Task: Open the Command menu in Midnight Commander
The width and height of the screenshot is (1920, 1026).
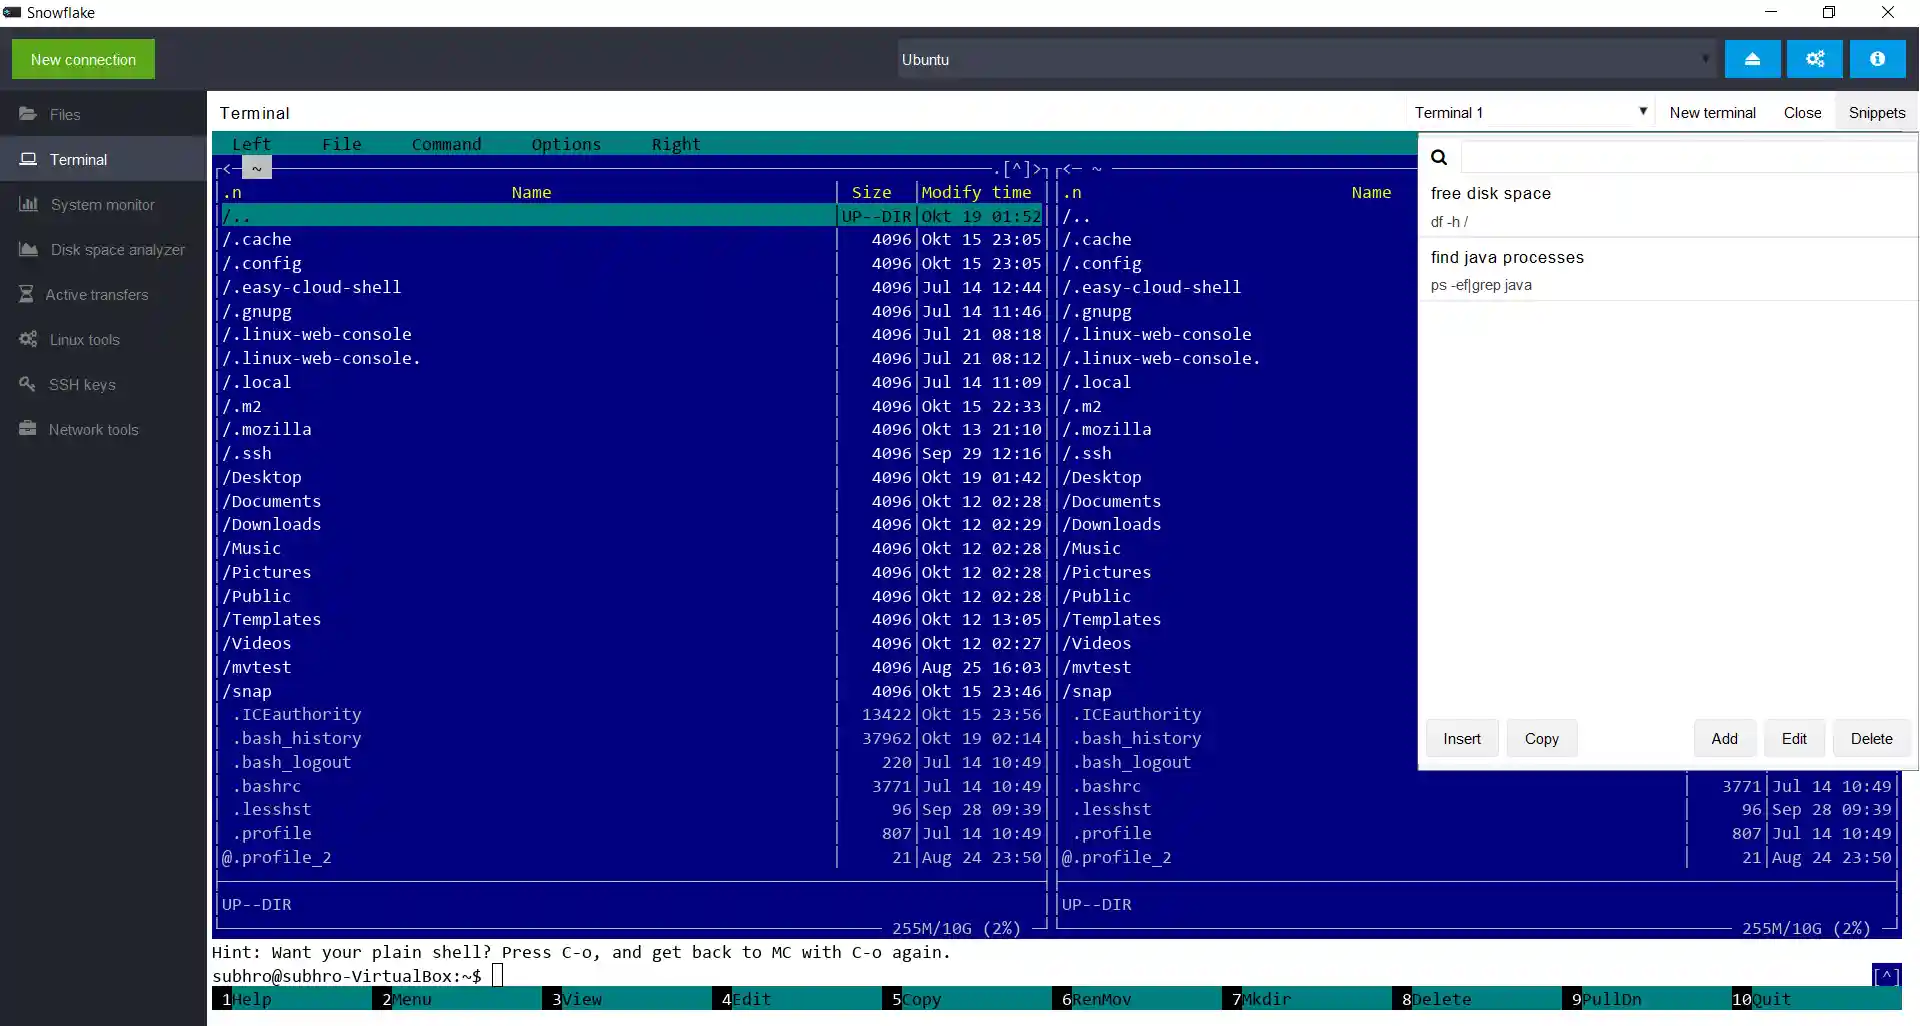Action: 446,144
